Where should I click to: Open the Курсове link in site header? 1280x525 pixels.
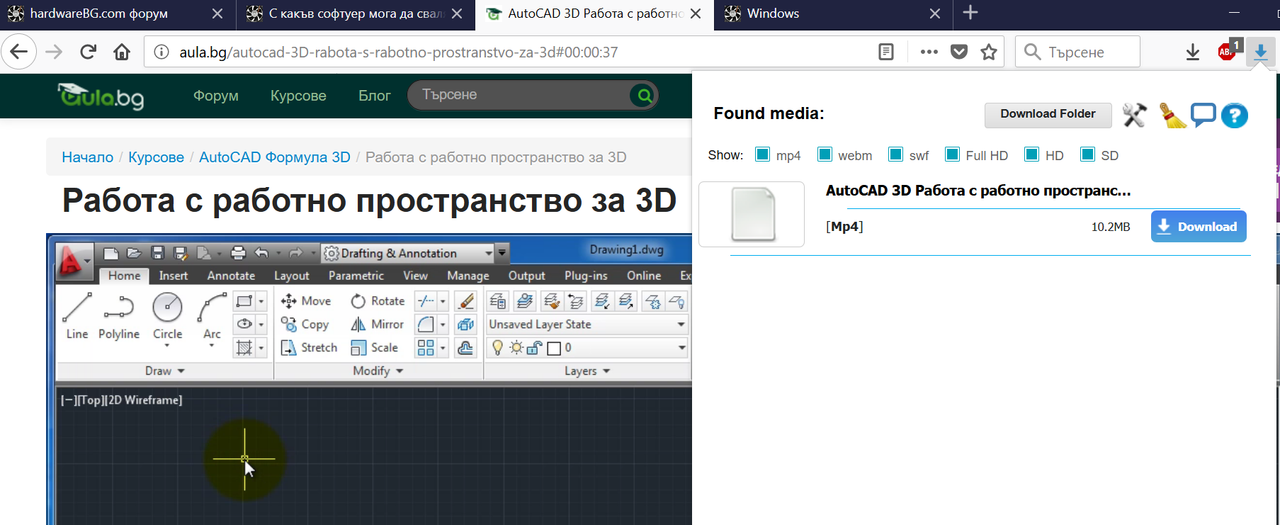(x=298, y=96)
